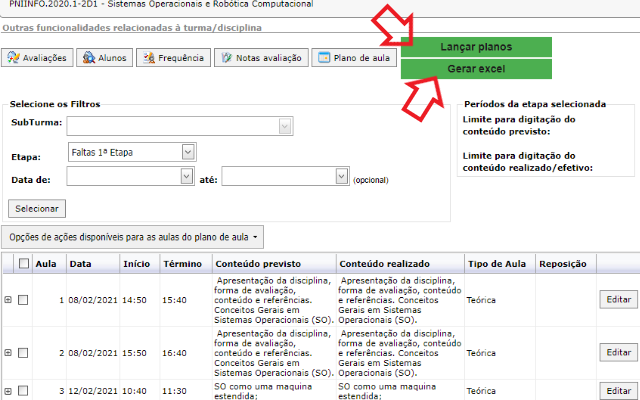The height and width of the screenshot is (400, 640).
Task: Open the Frequência attendance page
Action: 173,58
